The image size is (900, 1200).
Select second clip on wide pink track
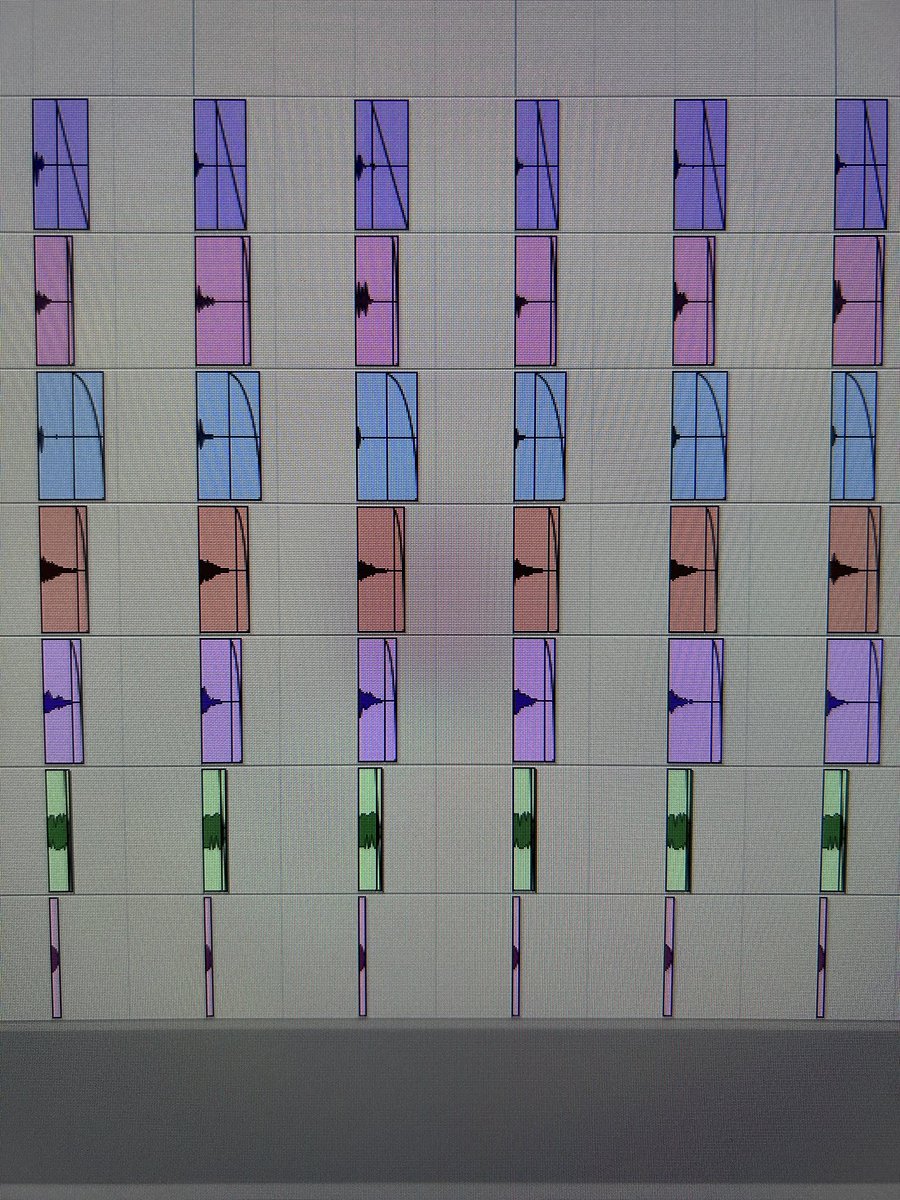223,301
